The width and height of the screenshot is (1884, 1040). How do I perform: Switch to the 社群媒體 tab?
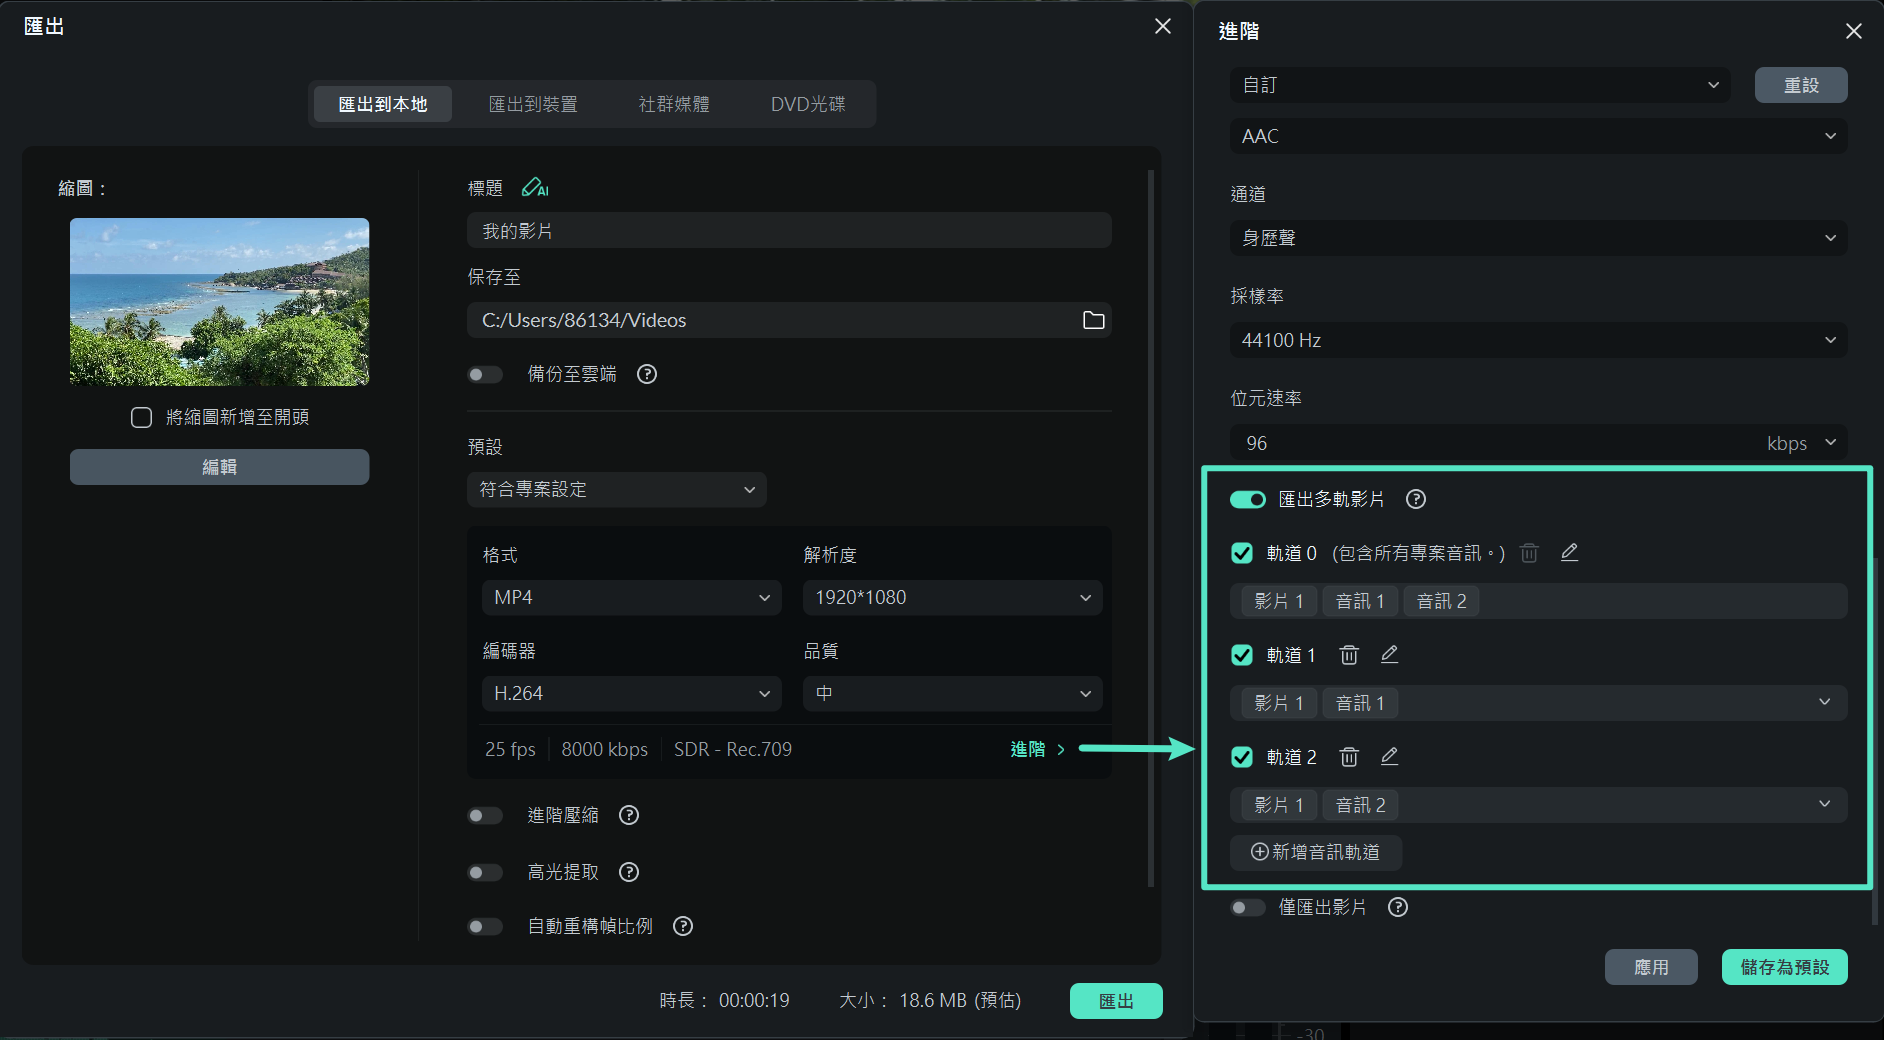point(674,103)
